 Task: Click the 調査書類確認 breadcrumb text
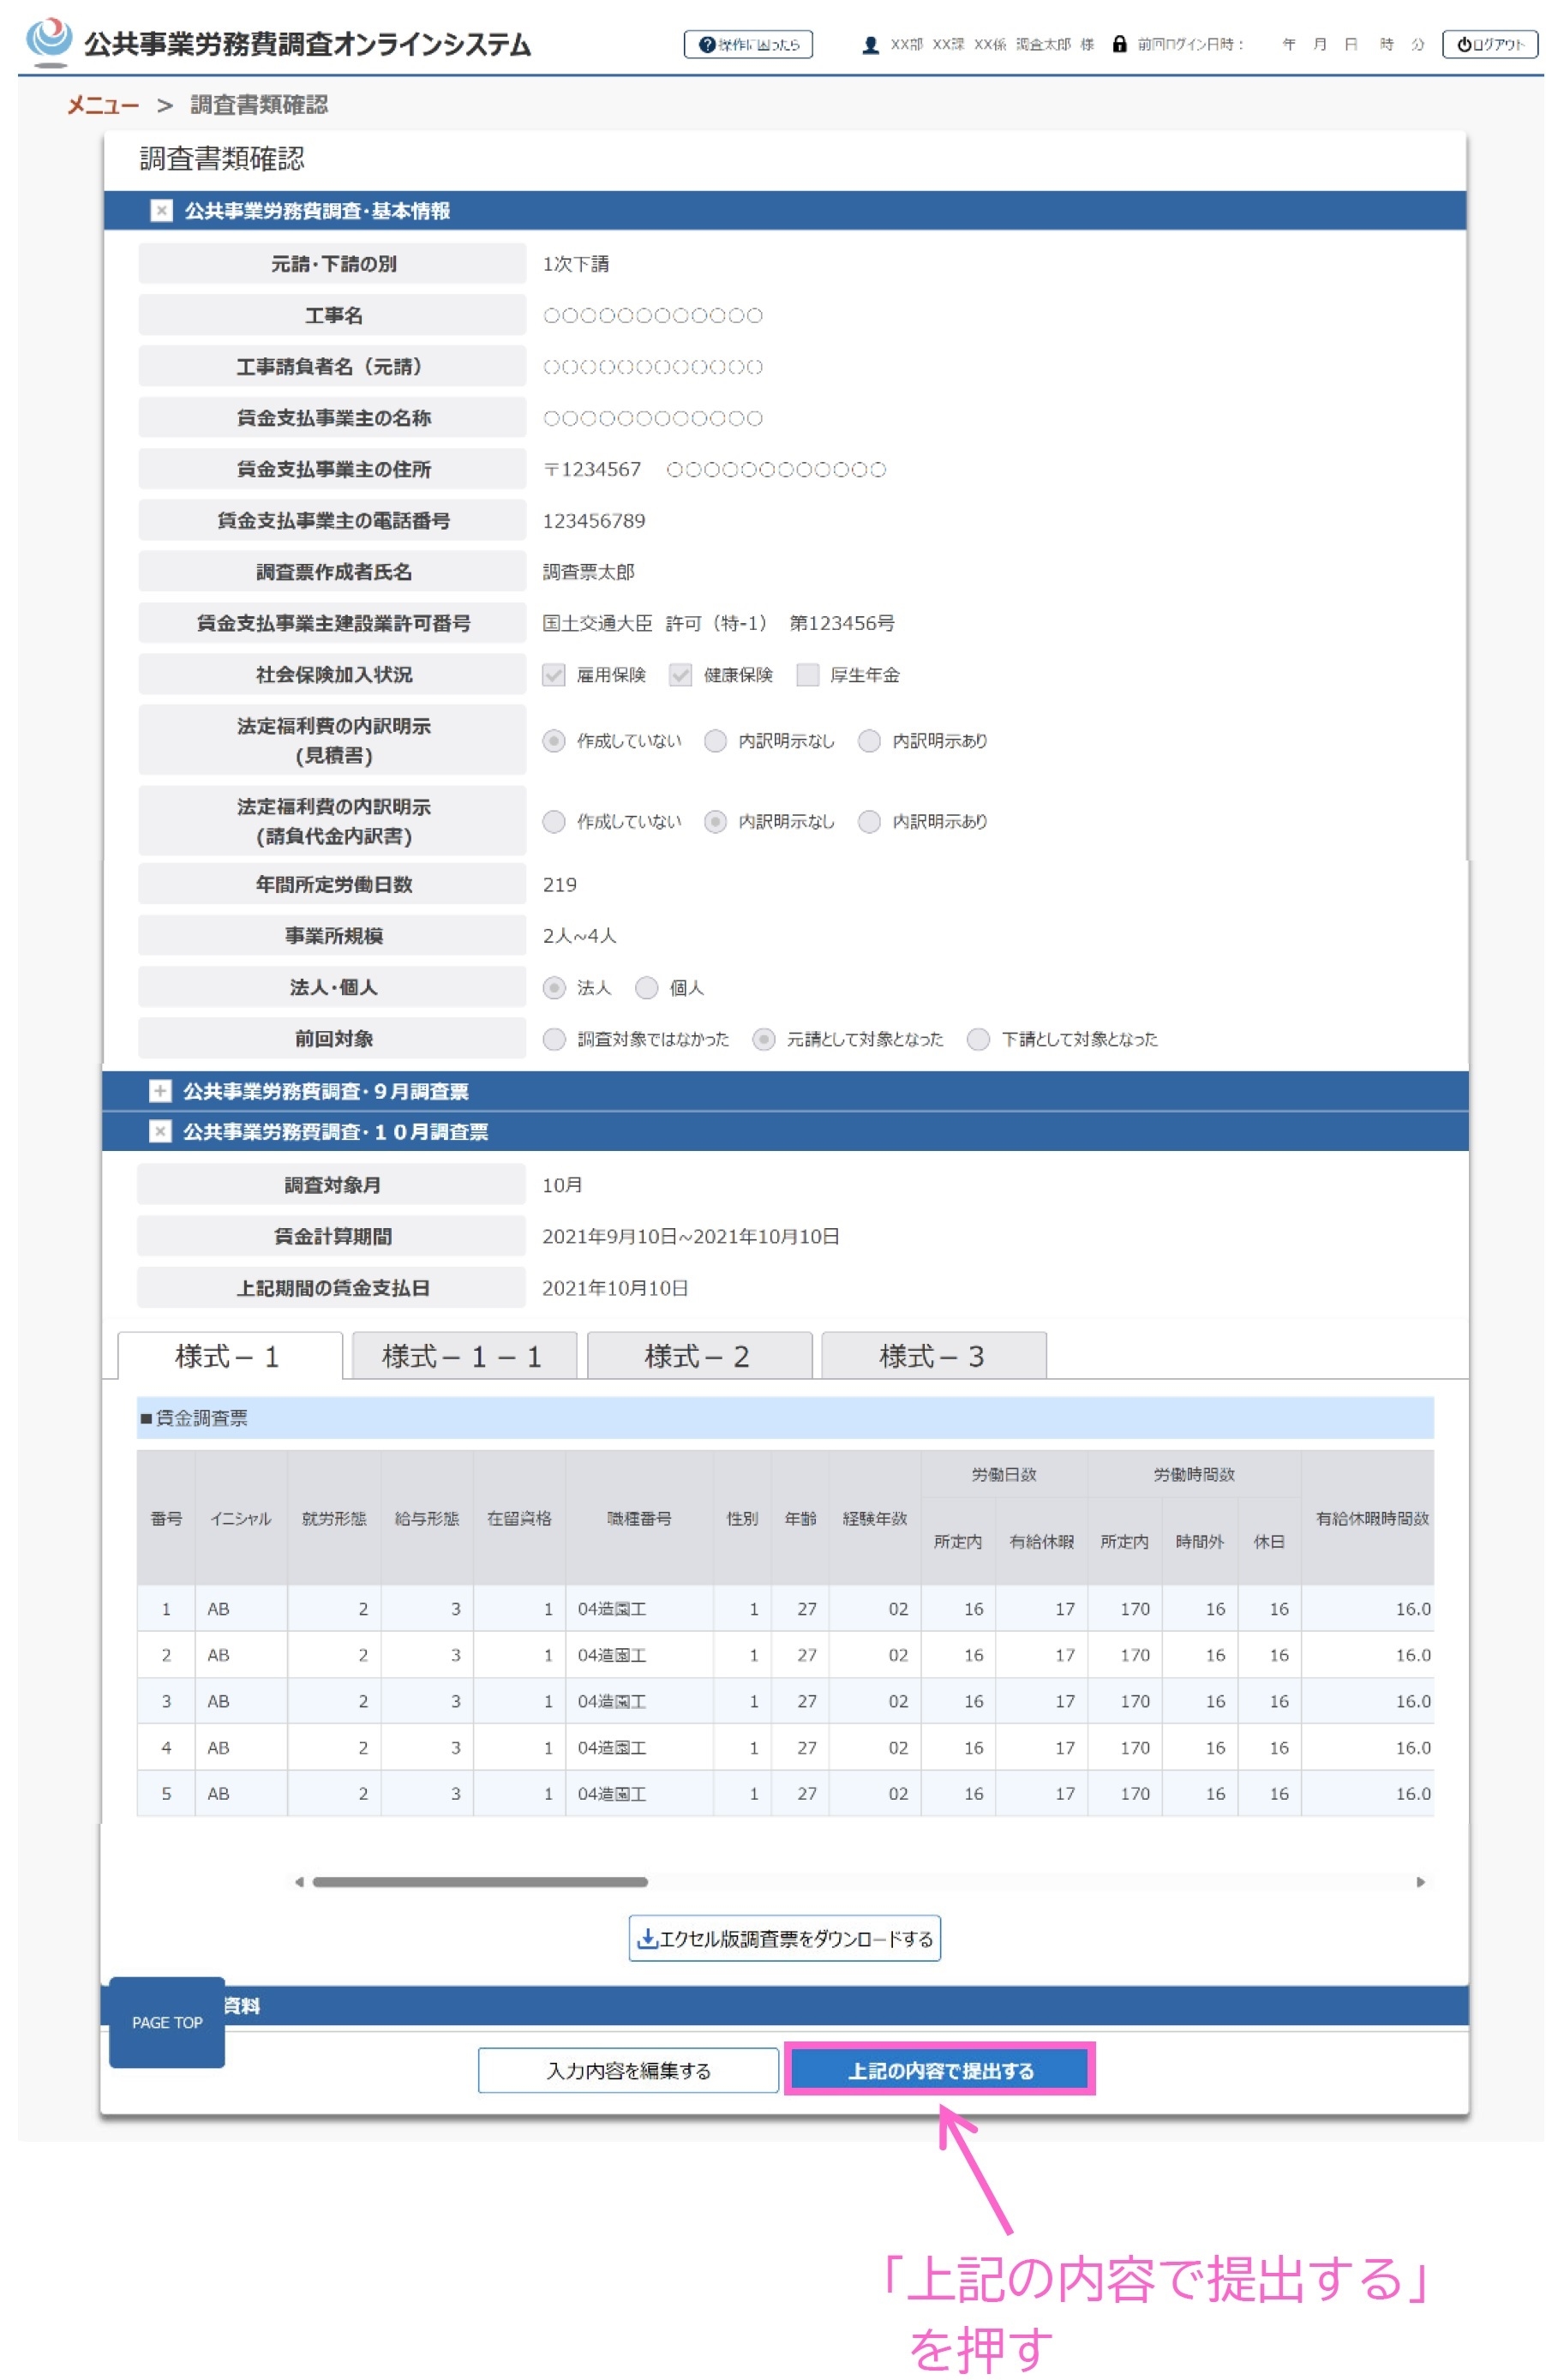(259, 105)
